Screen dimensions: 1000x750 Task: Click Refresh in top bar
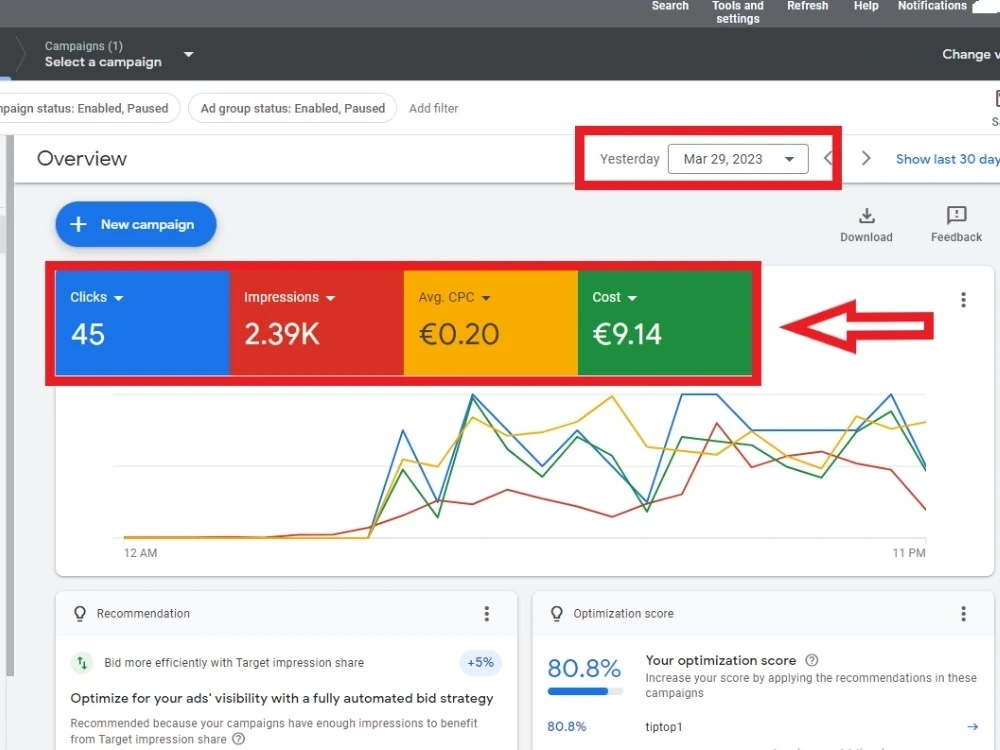pyautogui.click(x=807, y=6)
